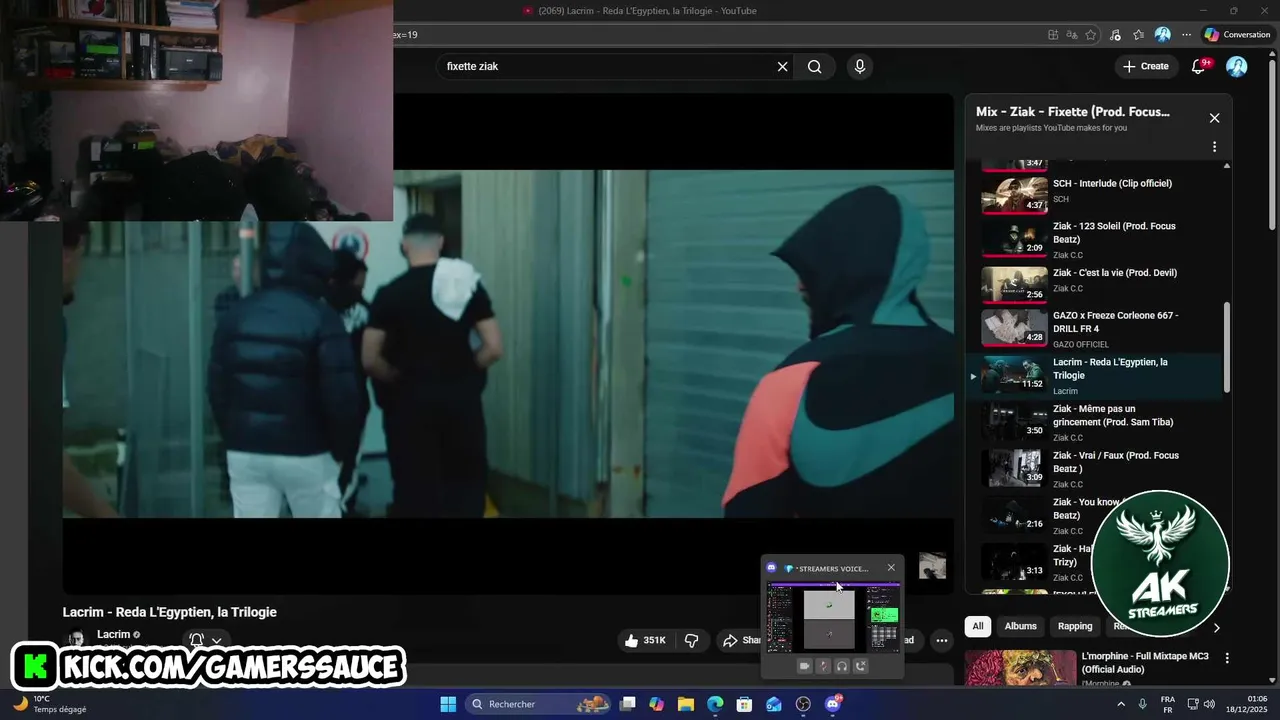Play Ziak - C'est la vie playlist item

pyautogui.click(x=1095, y=285)
